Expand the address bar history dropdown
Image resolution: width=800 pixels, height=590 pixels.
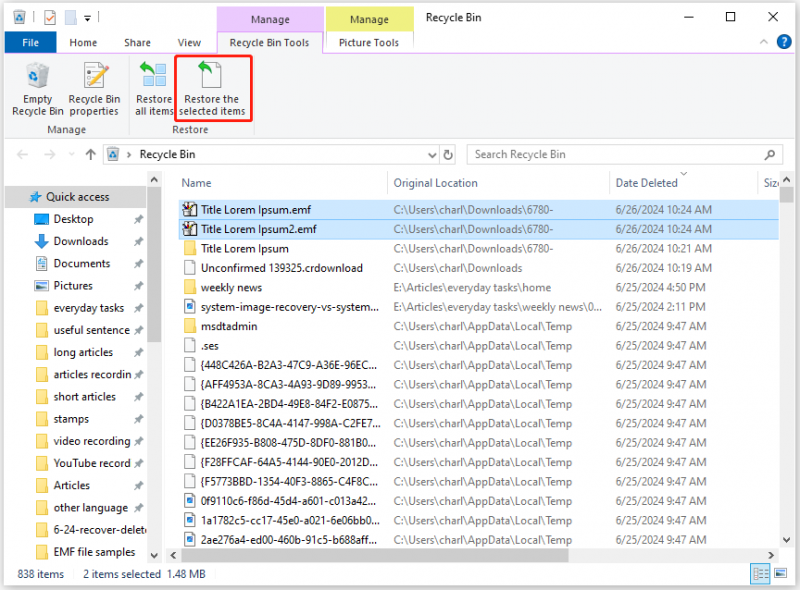pyautogui.click(x=432, y=155)
